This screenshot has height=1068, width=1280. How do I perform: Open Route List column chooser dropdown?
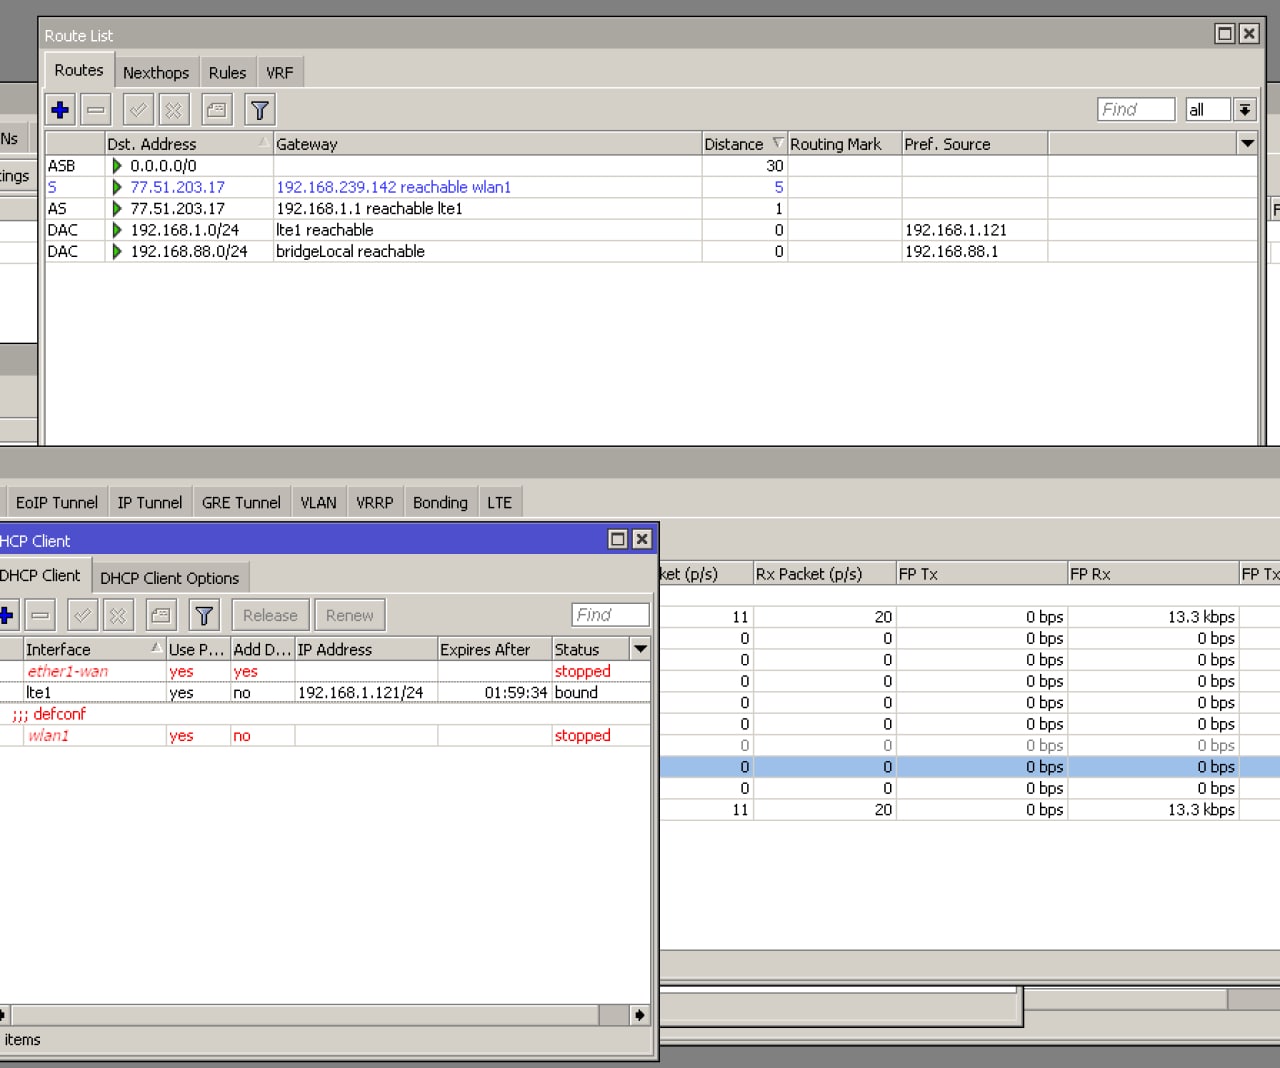pyautogui.click(x=1247, y=143)
